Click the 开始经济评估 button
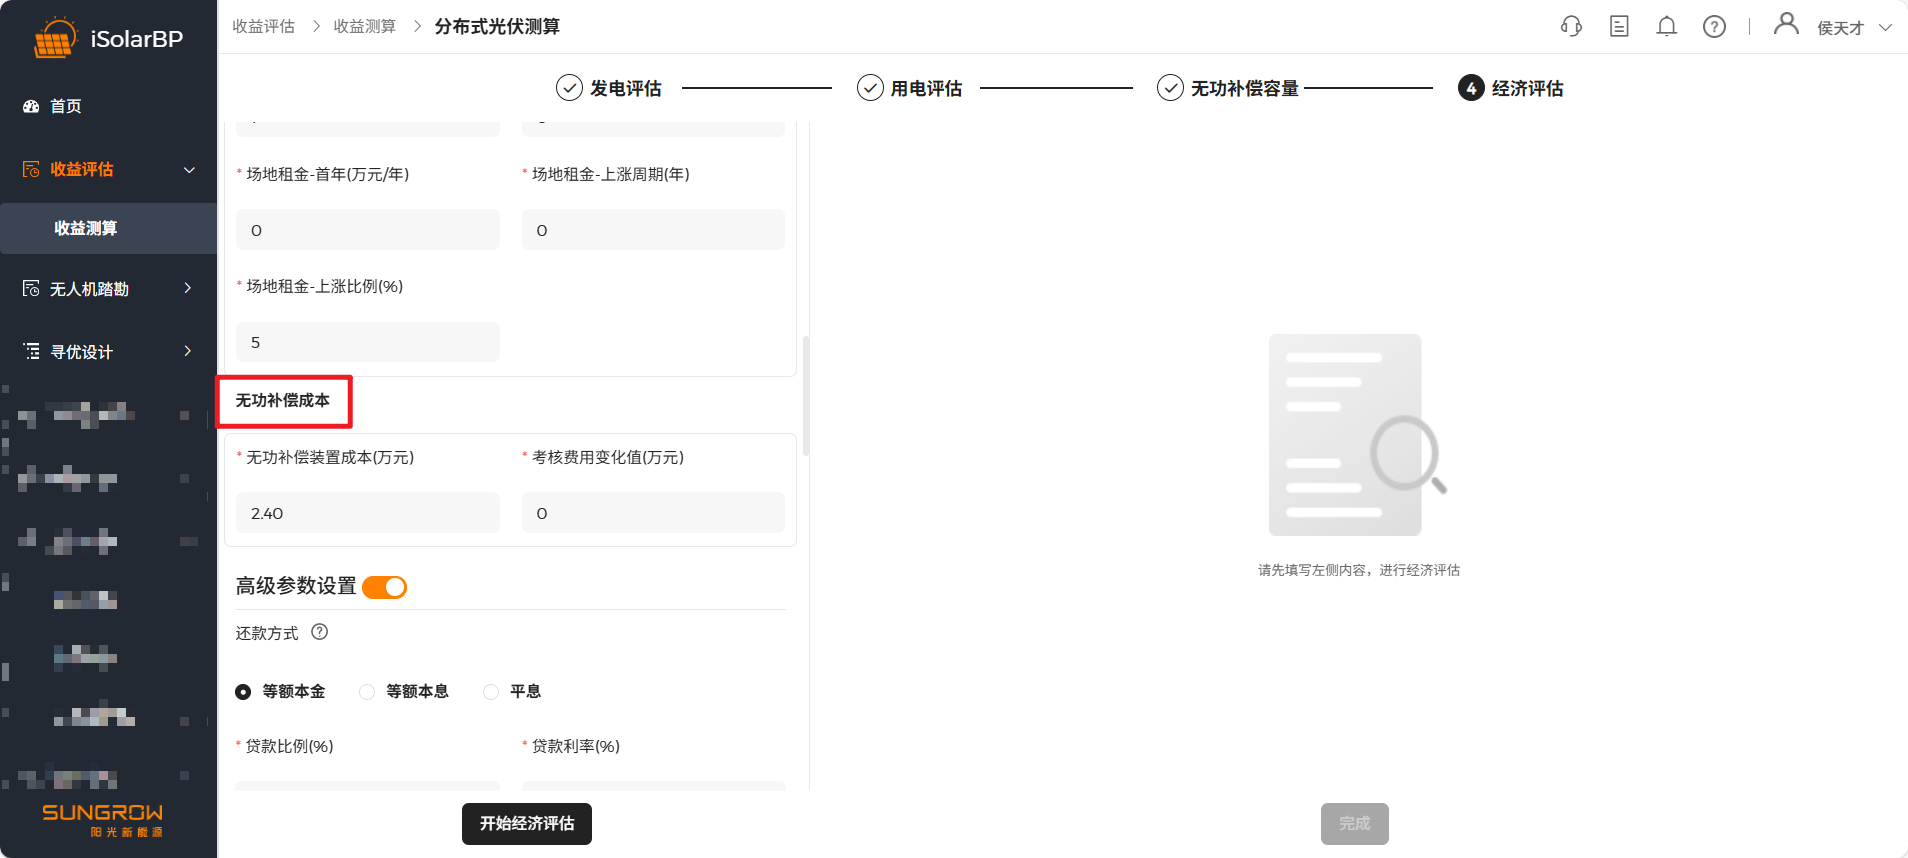The height and width of the screenshot is (858, 1908). (x=526, y=824)
